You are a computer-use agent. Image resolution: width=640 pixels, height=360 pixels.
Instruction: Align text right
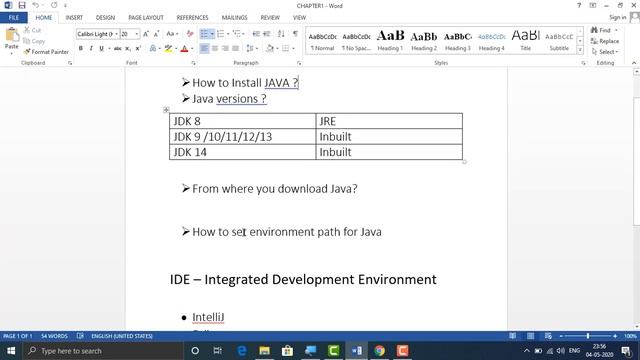point(225,49)
